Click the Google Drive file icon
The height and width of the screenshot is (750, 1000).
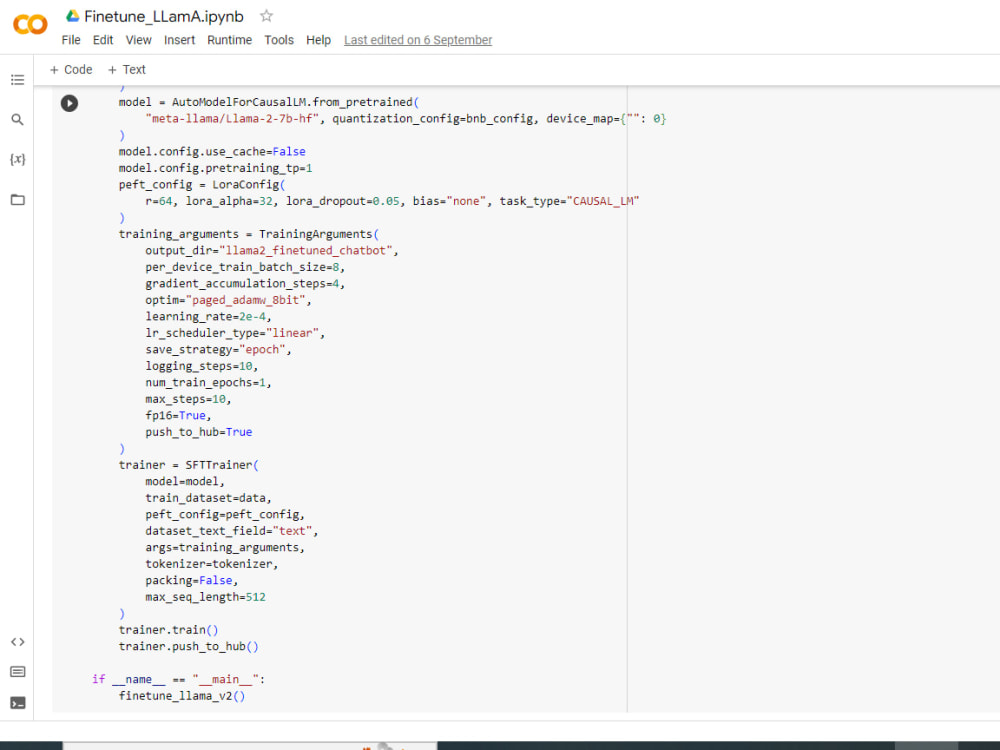point(73,16)
